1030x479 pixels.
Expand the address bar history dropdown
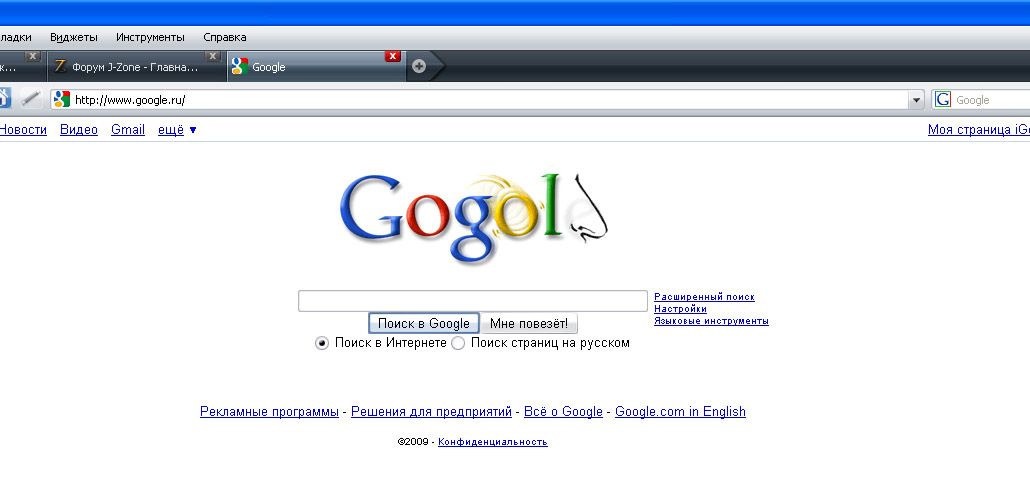pyautogui.click(x=916, y=100)
